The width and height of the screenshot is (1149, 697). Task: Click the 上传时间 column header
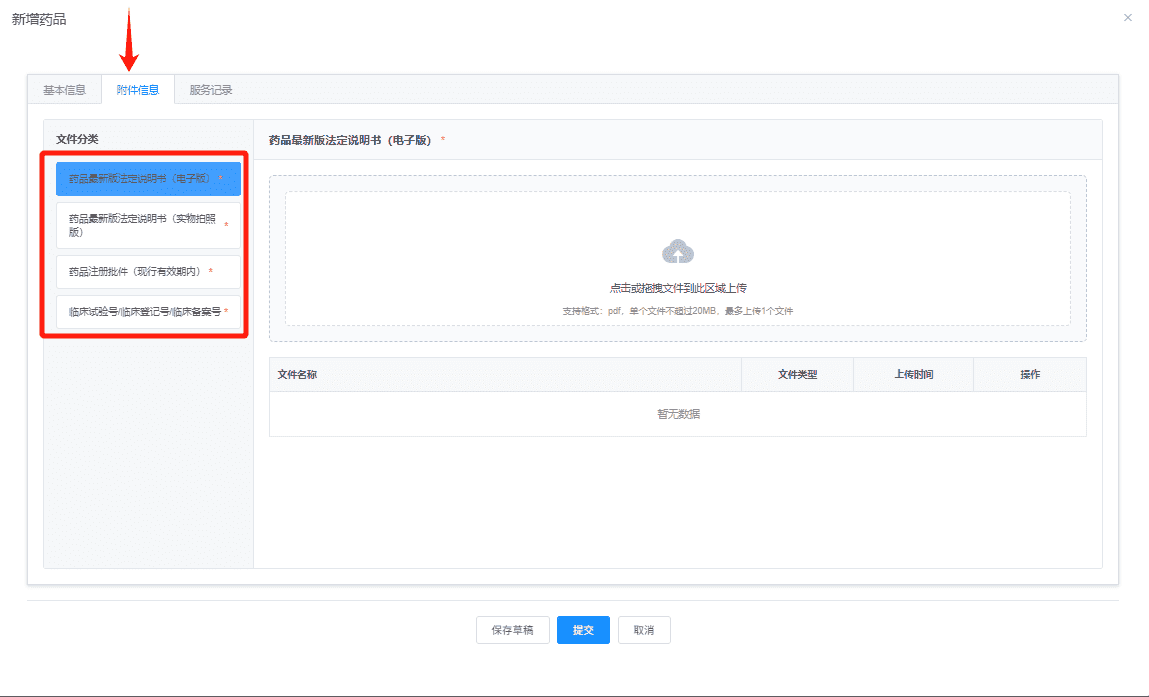pos(914,375)
